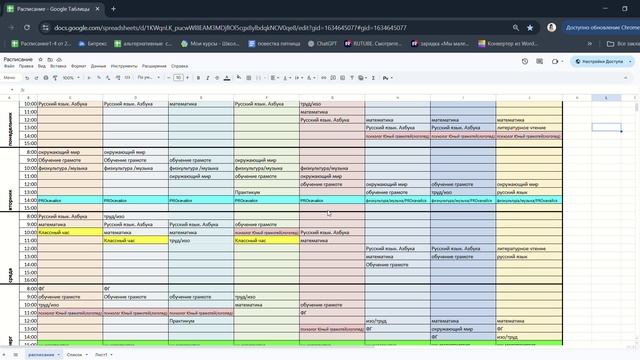This screenshot has height=360, width=640.
Task: Open the Данные menu
Action: click(x=98, y=66)
